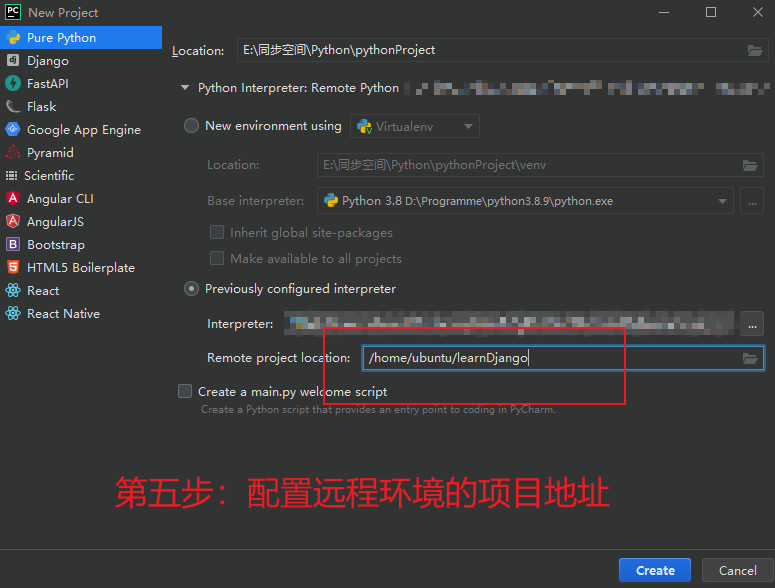775x588 pixels.
Task: Select the FastAPI project type
Action: point(81,84)
